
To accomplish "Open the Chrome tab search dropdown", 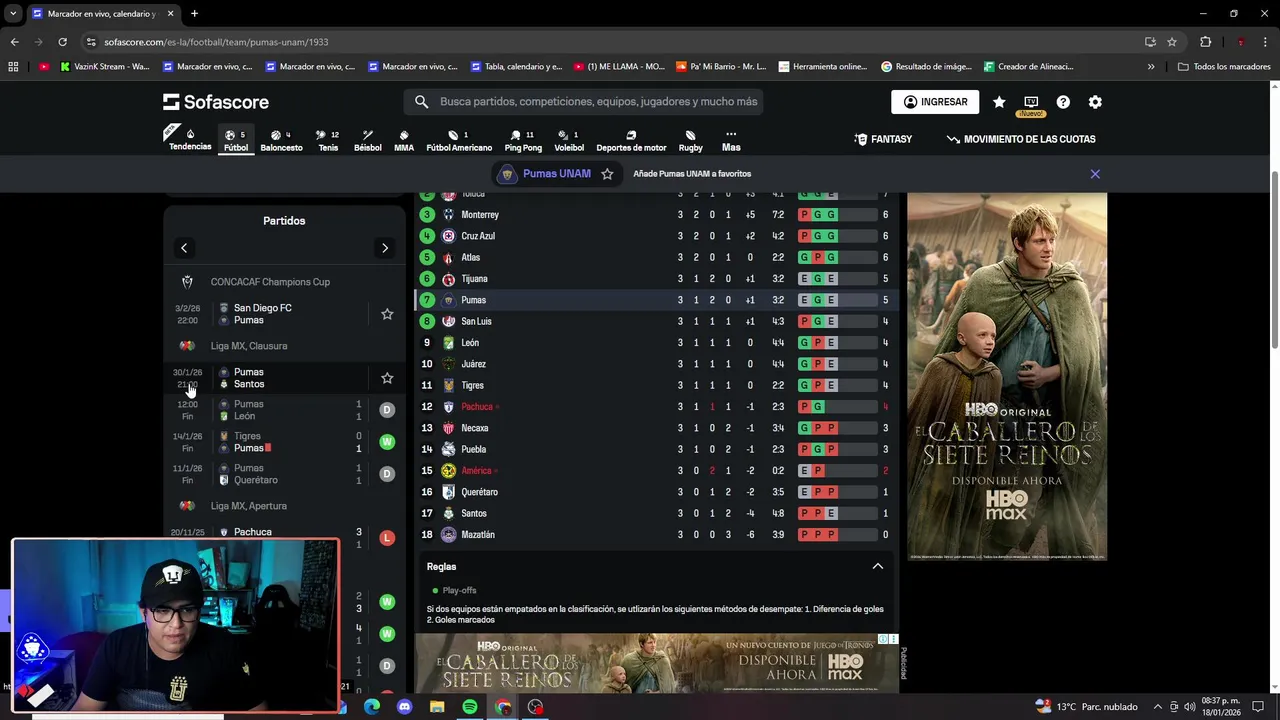I will point(13,14).
